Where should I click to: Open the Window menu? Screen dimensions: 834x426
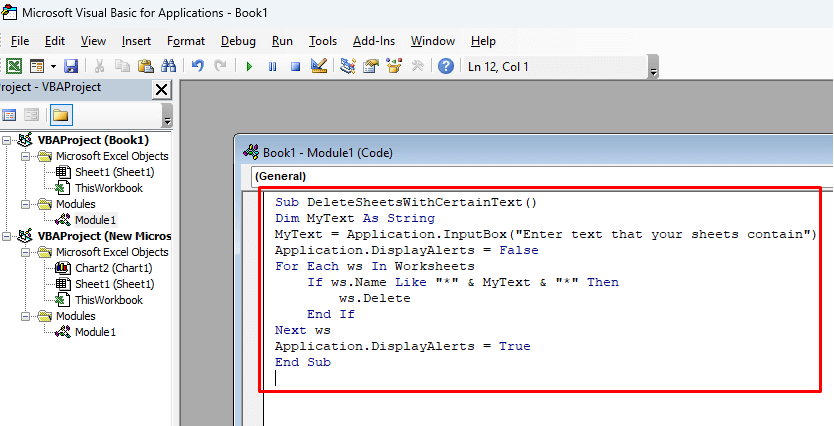pyautogui.click(x=433, y=41)
